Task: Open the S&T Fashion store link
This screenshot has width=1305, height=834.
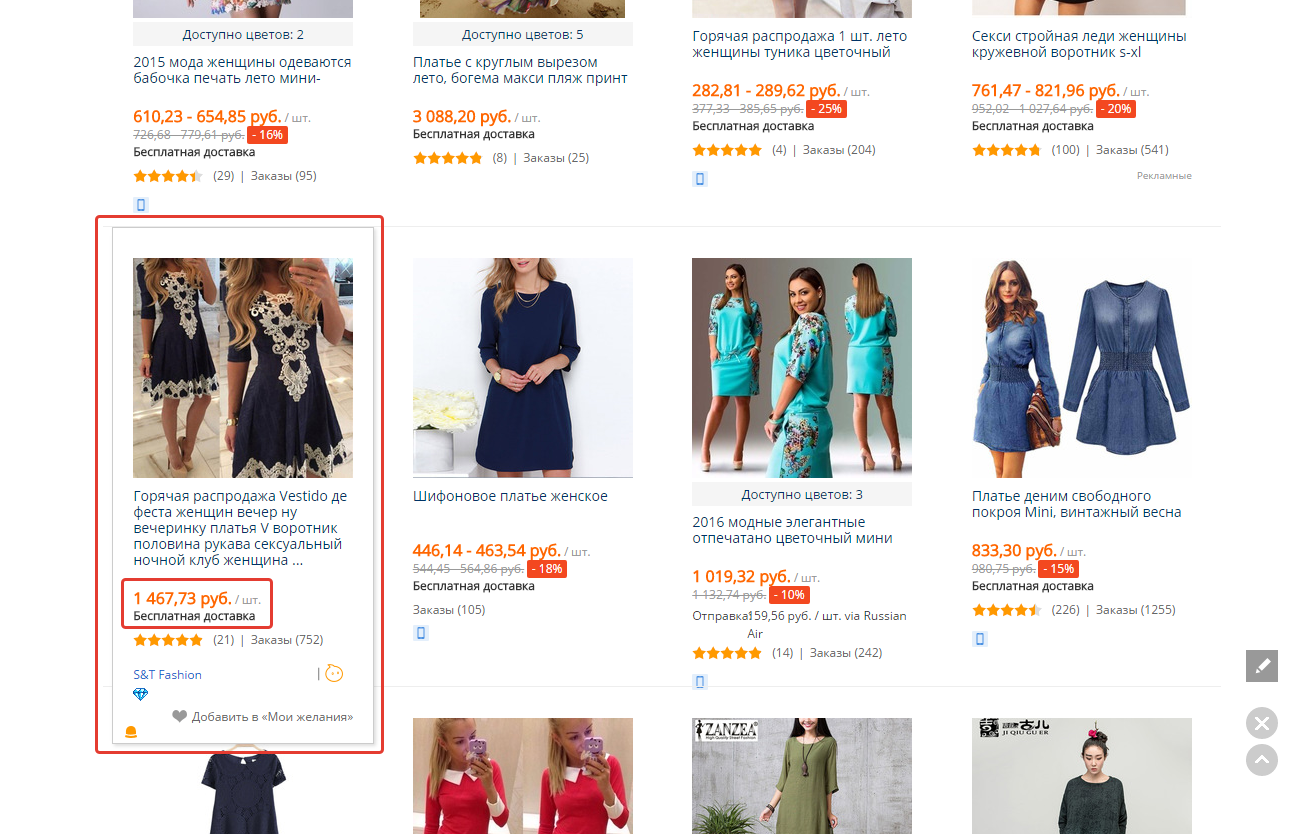Action: coord(167,674)
